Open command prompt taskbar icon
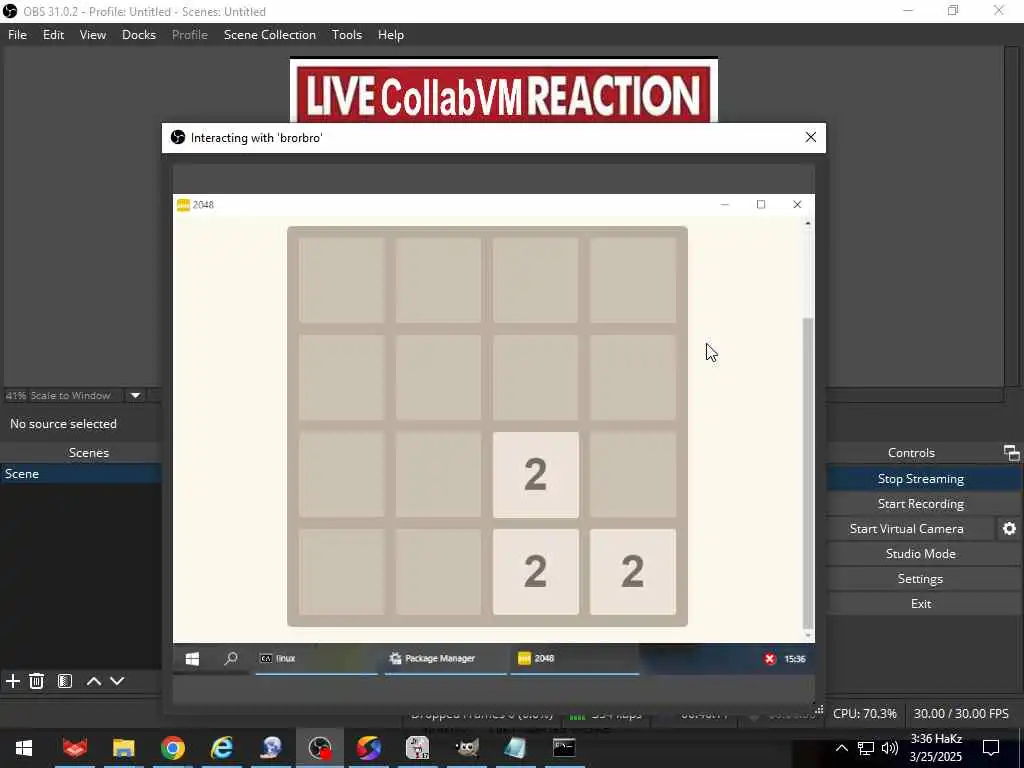 click(564, 748)
